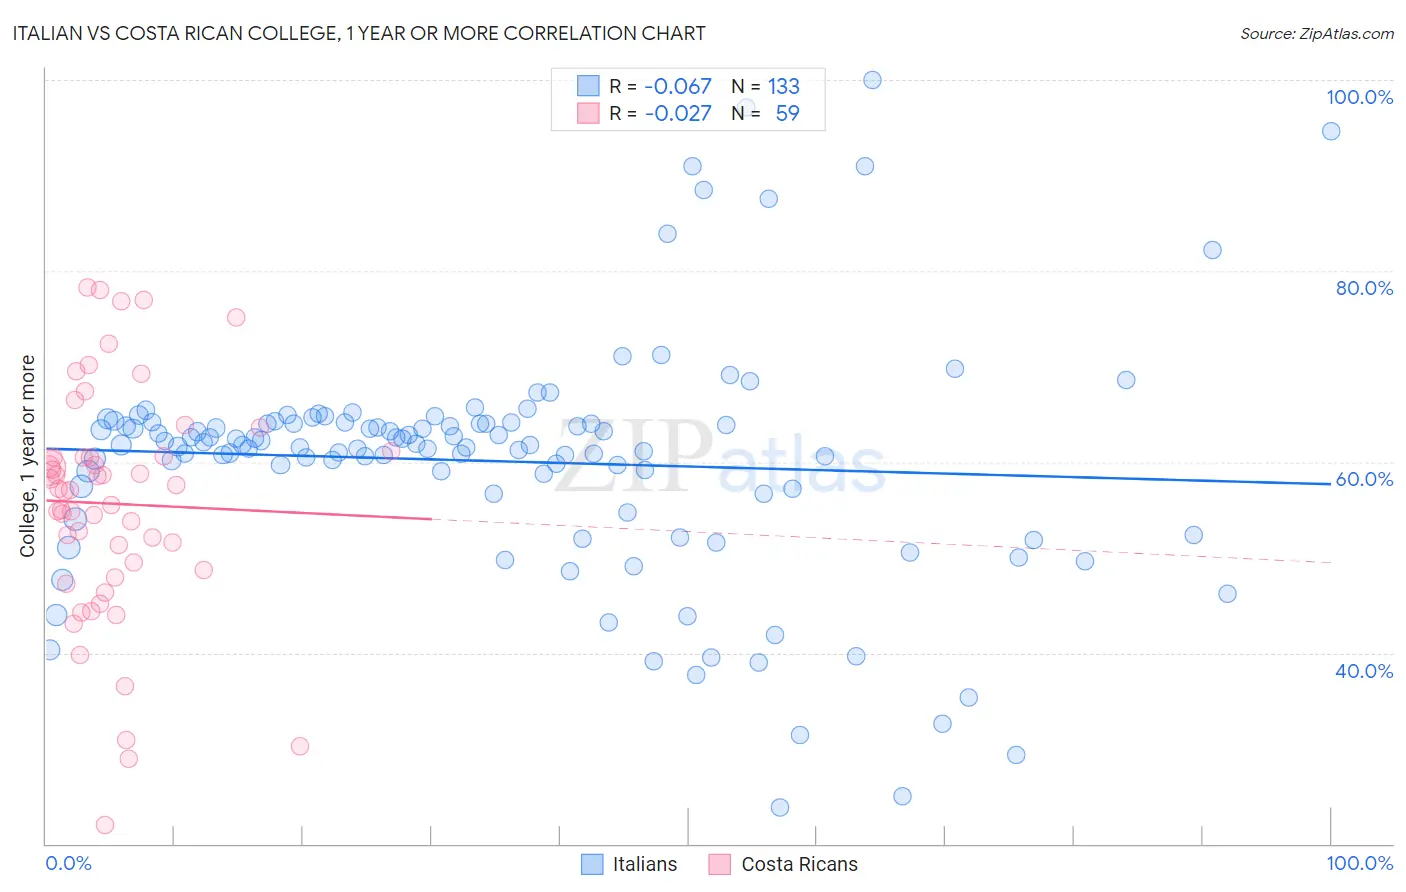Select the Italians legend label
The height and width of the screenshot is (892, 1406).
click(x=645, y=864)
